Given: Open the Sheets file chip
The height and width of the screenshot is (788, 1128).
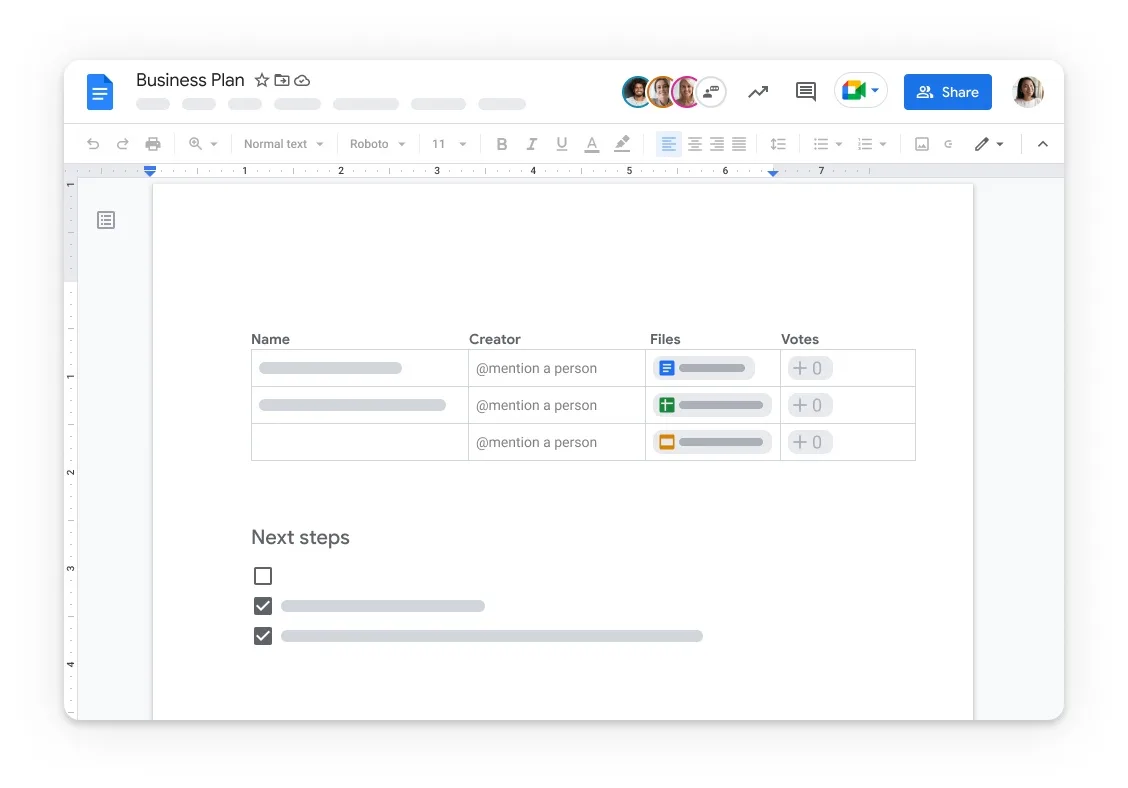Looking at the screenshot, I should [x=712, y=405].
